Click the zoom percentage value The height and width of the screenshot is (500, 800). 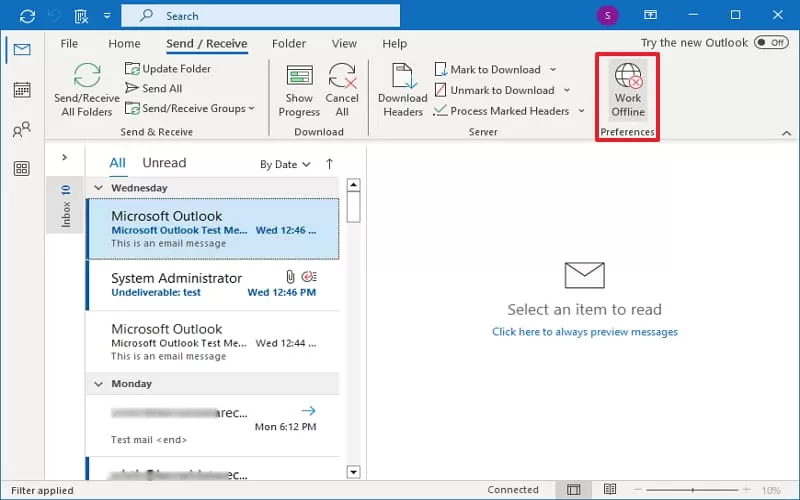771,490
